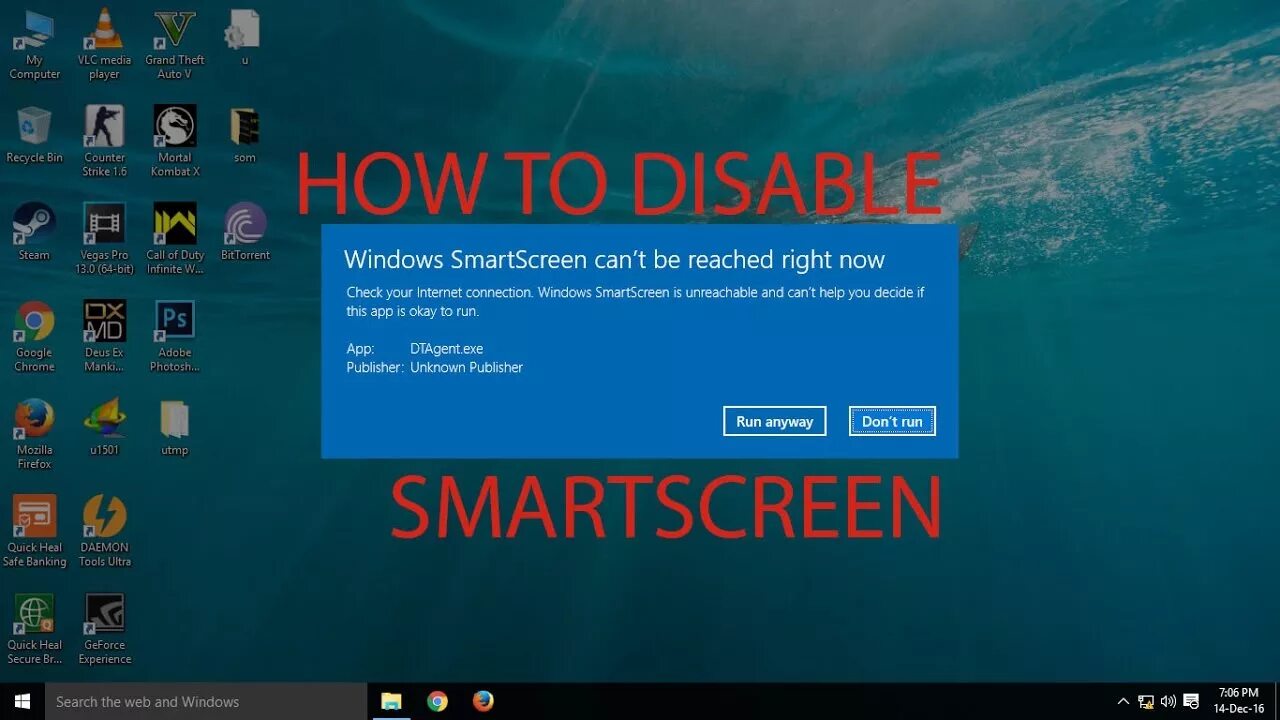1280x720 pixels.
Task: Launch Firefox from the taskbar
Action: point(483,702)
